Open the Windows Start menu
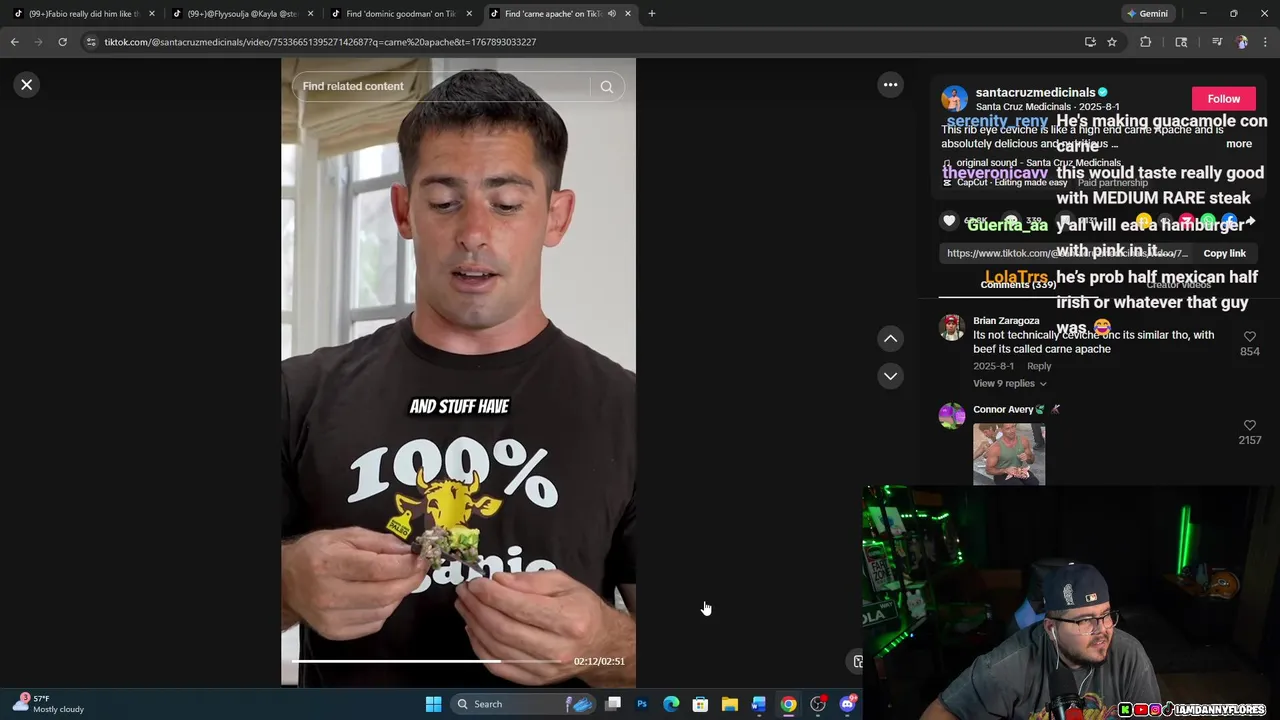 tap(433, 704)
